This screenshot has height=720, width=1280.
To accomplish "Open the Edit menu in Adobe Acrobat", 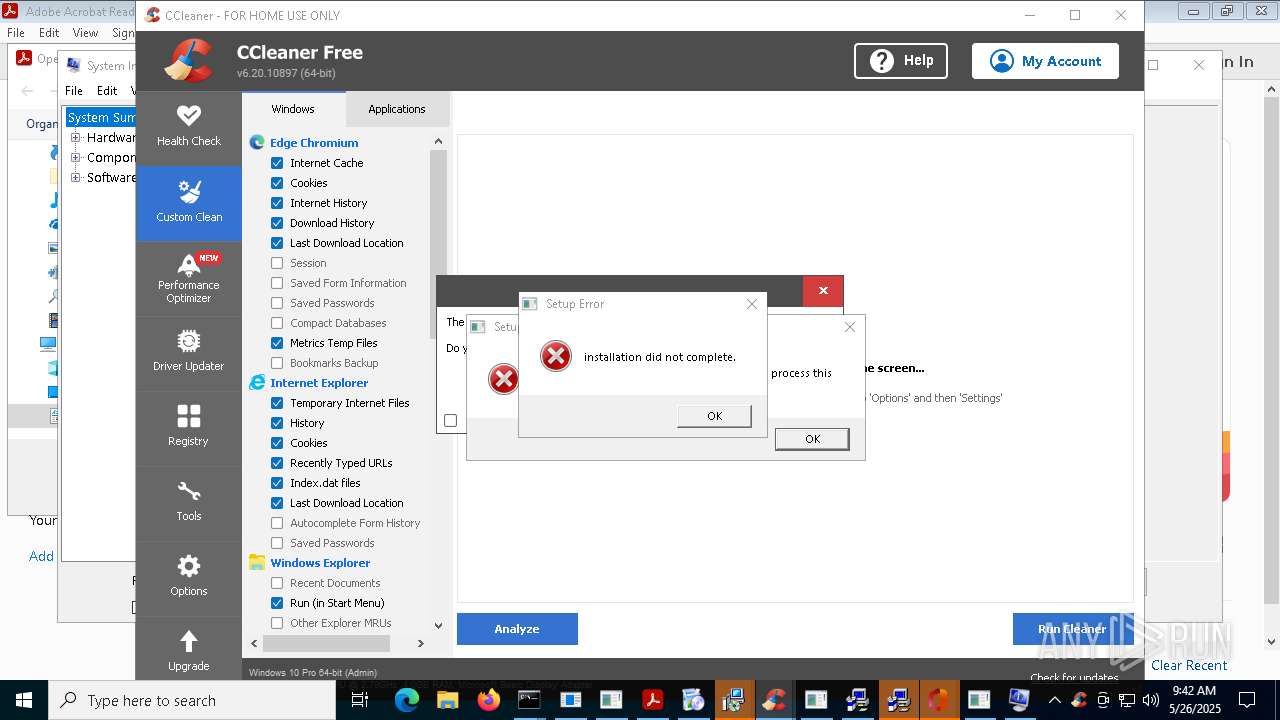I will pos(49,33).
